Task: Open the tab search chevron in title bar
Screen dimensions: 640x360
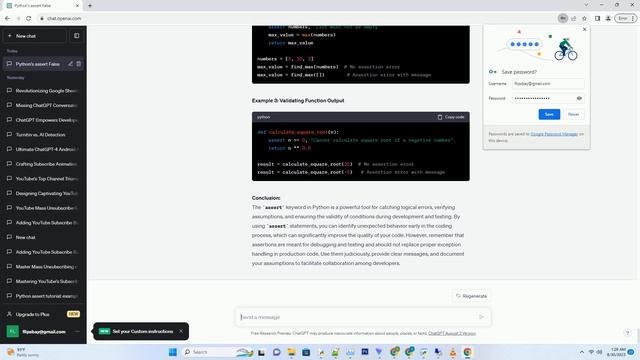Action: click(586, 5)
